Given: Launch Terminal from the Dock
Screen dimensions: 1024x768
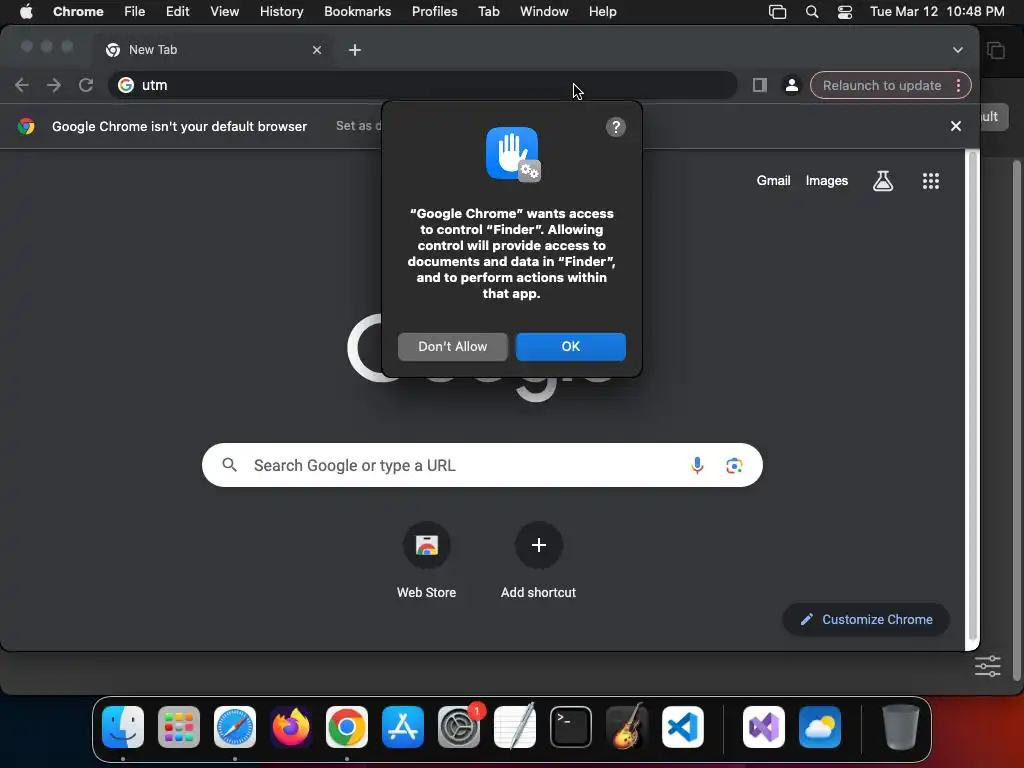Looking at the screenshot, I should click(571, 727).
